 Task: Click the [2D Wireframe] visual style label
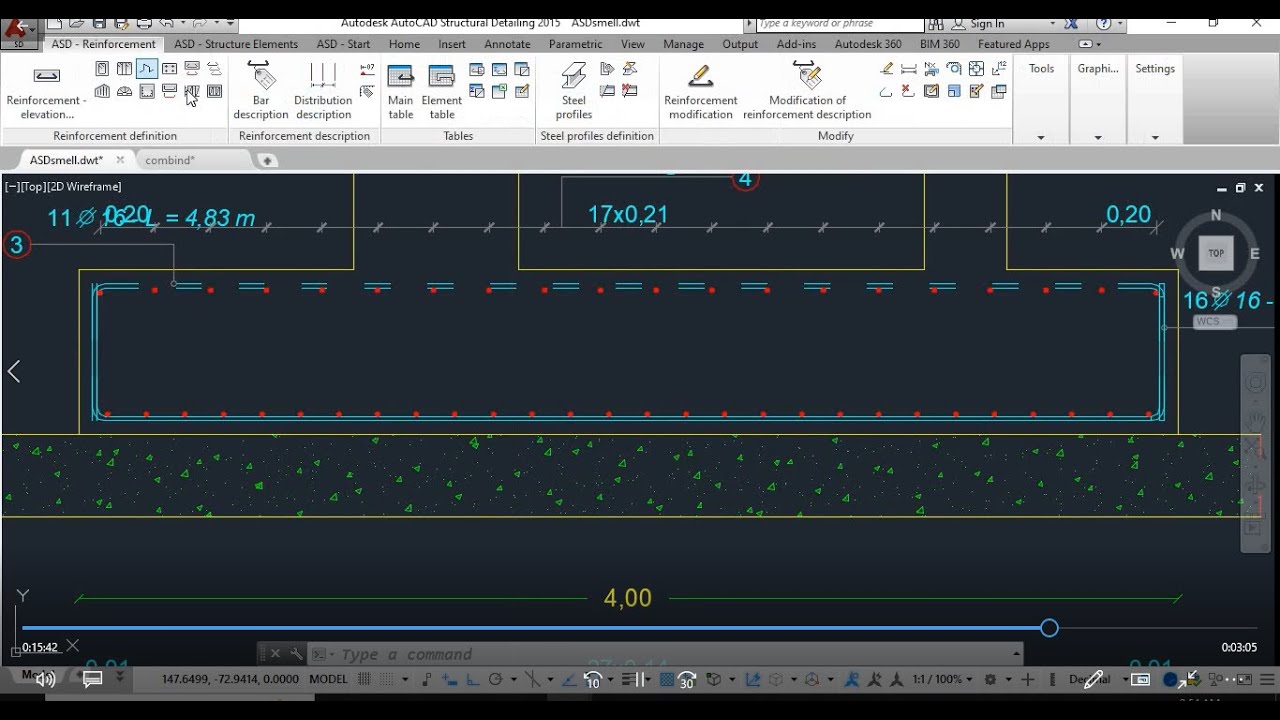(x=86, y=187)
